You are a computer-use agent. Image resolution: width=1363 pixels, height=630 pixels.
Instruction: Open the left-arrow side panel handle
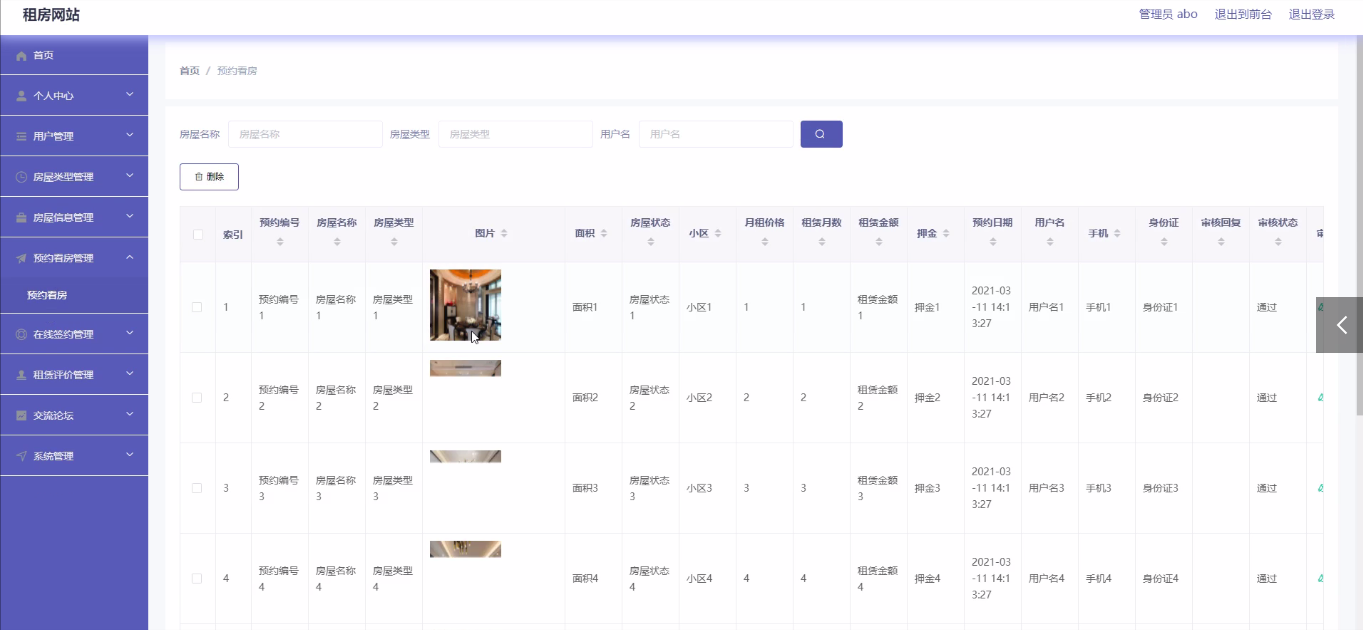[1341, 325]
